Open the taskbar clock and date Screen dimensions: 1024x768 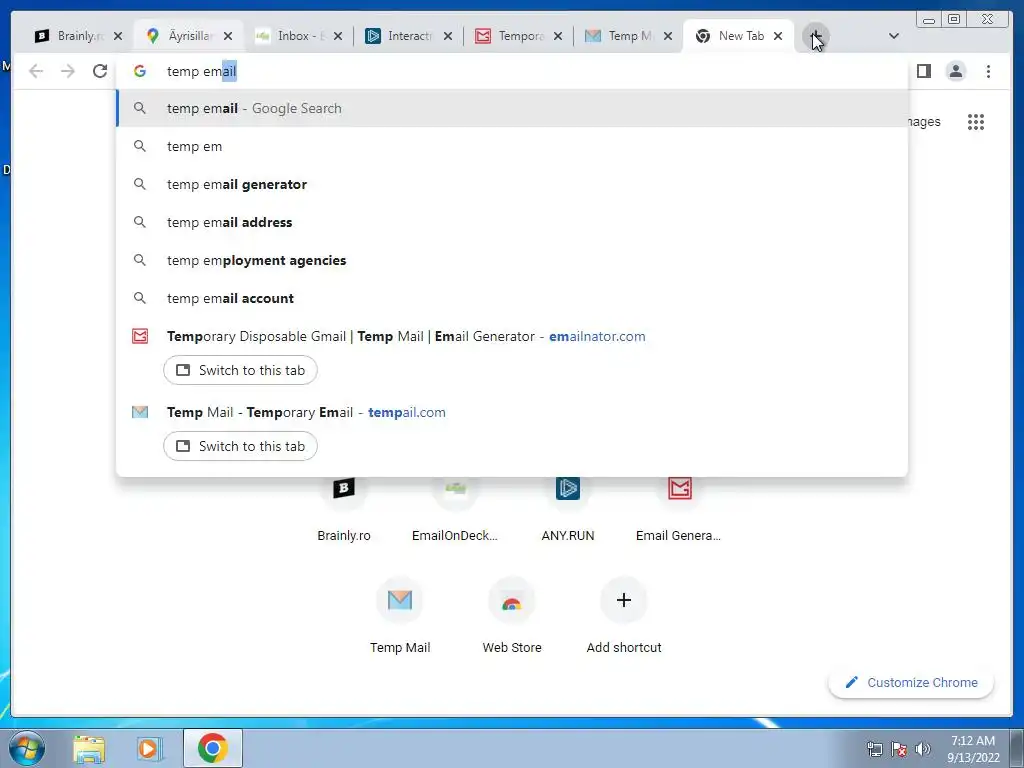pos(973,749)
